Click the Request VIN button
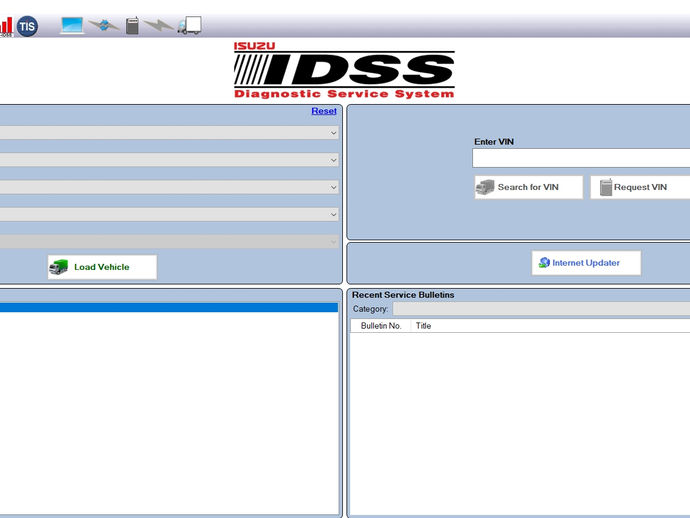Viewport: 690px width, 518px height. point(640,187)
